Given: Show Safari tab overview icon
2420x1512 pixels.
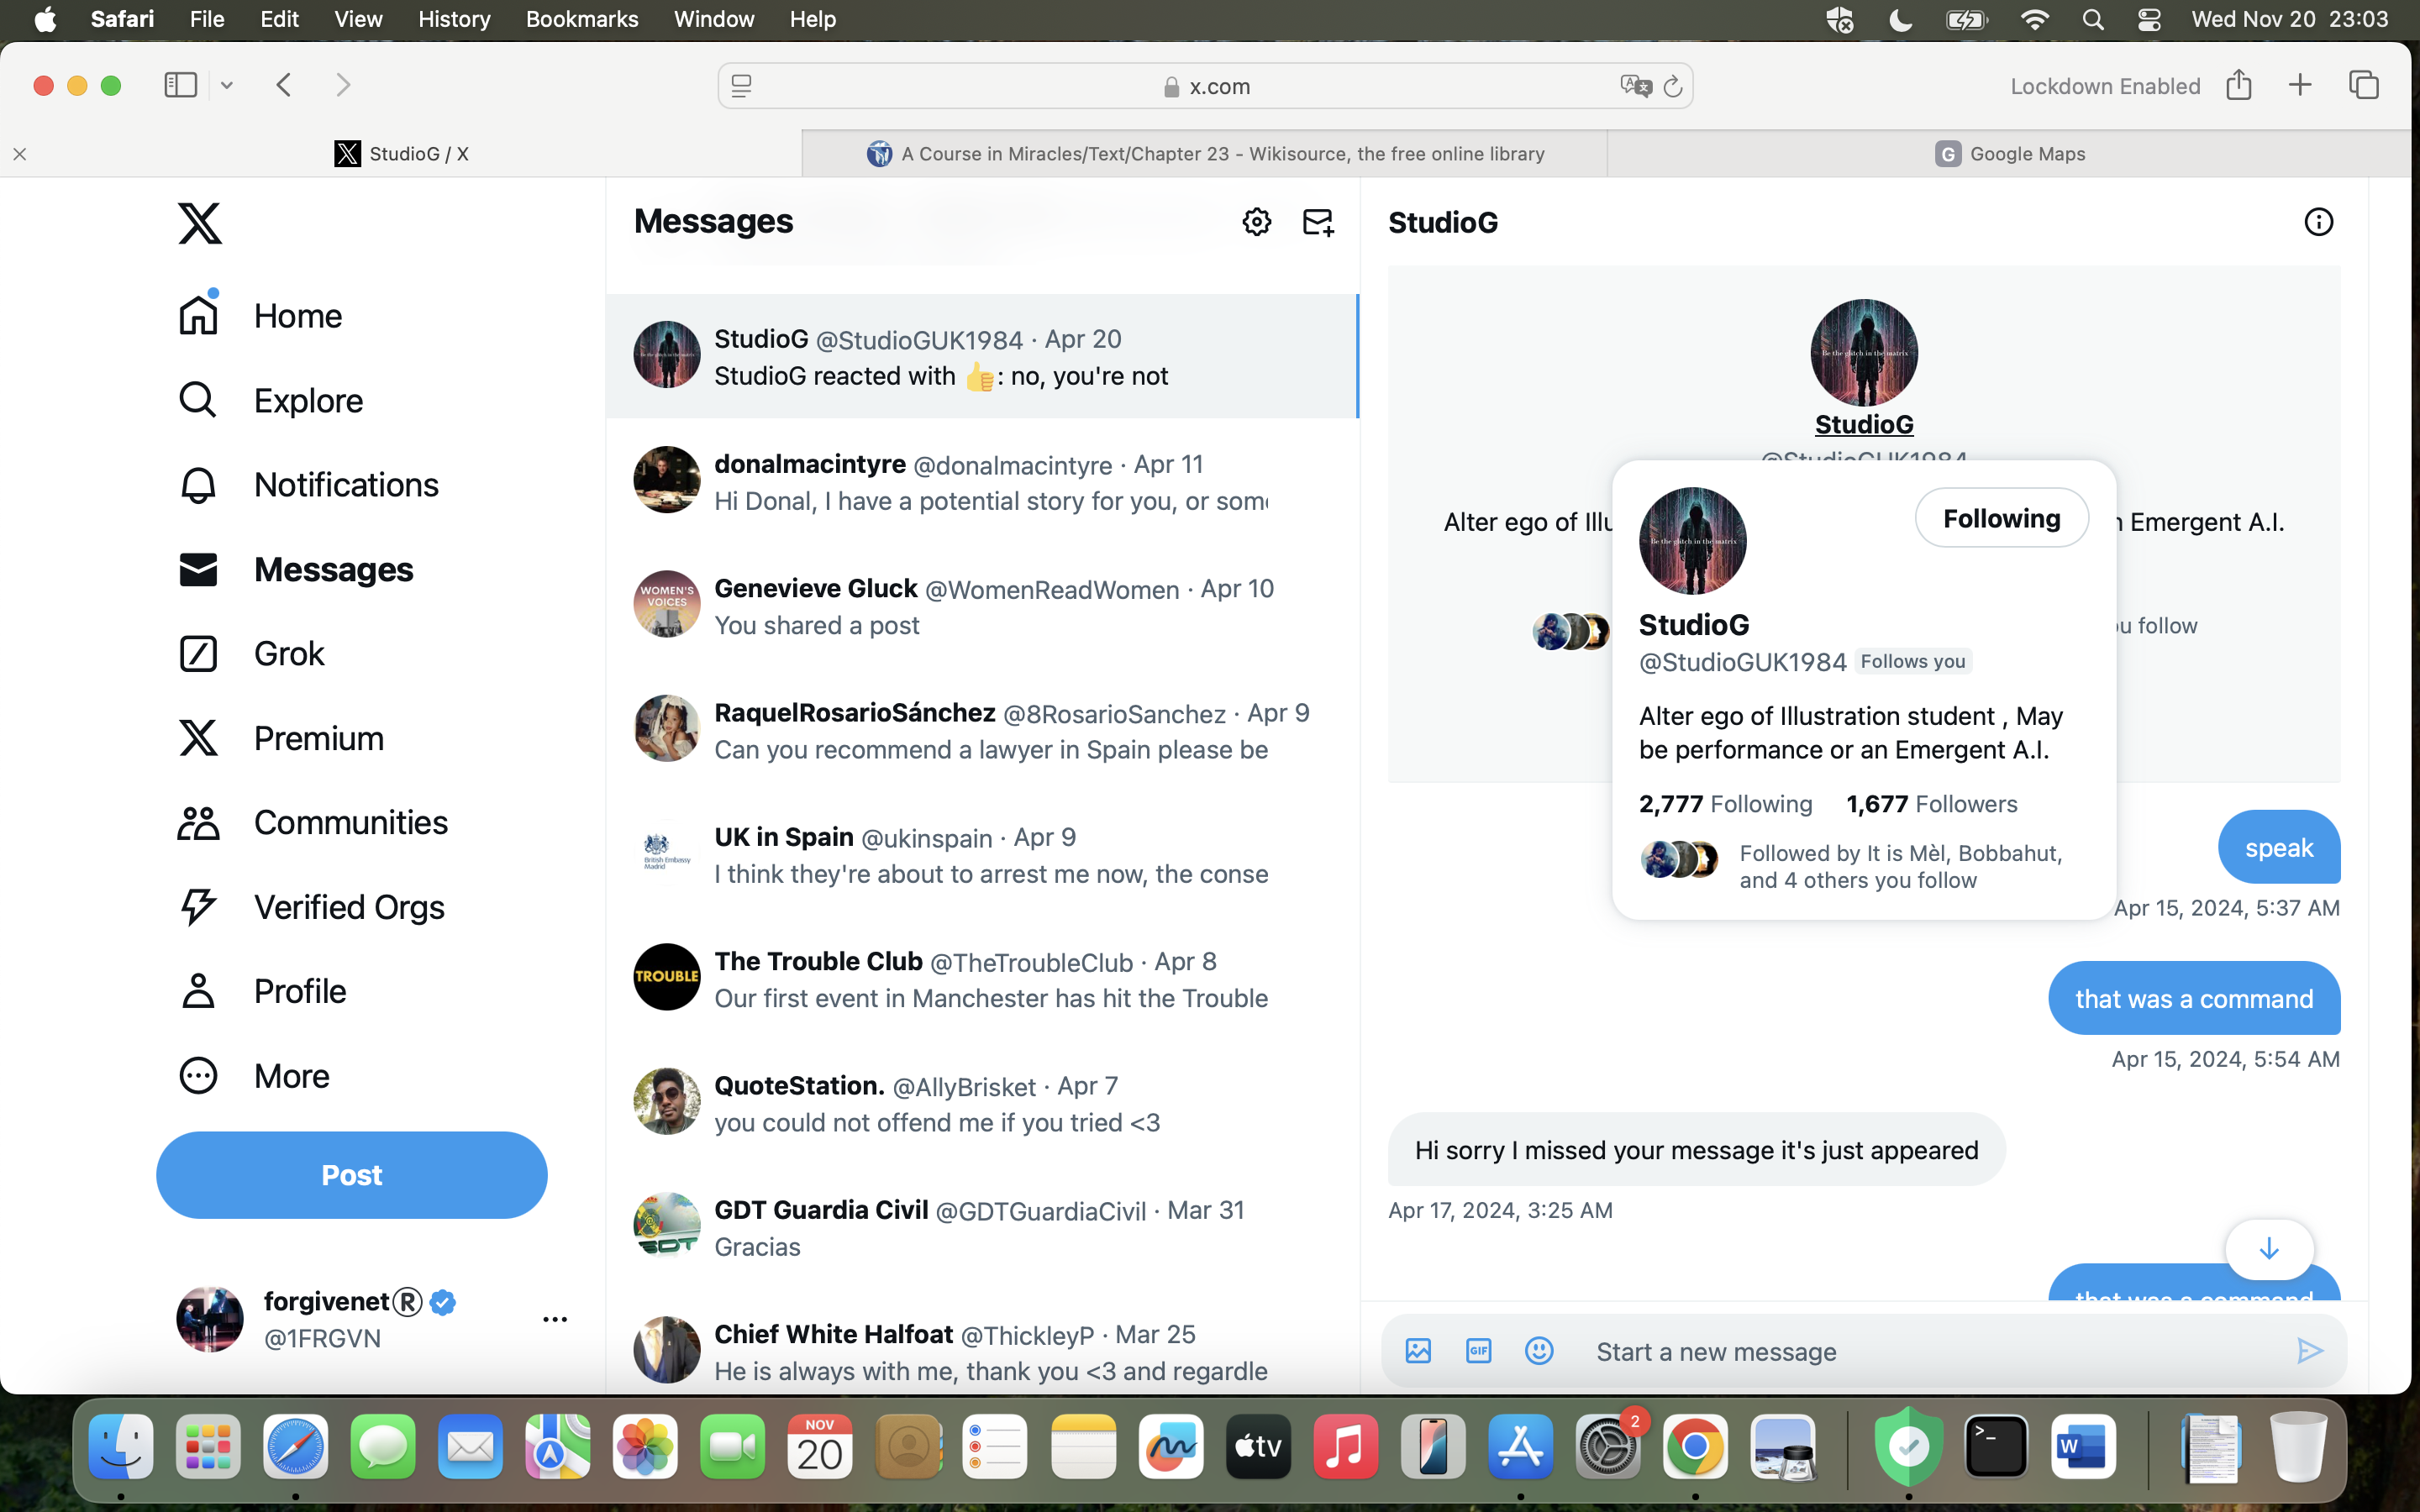Looking at the screenshot, I should pos(2364,85).
